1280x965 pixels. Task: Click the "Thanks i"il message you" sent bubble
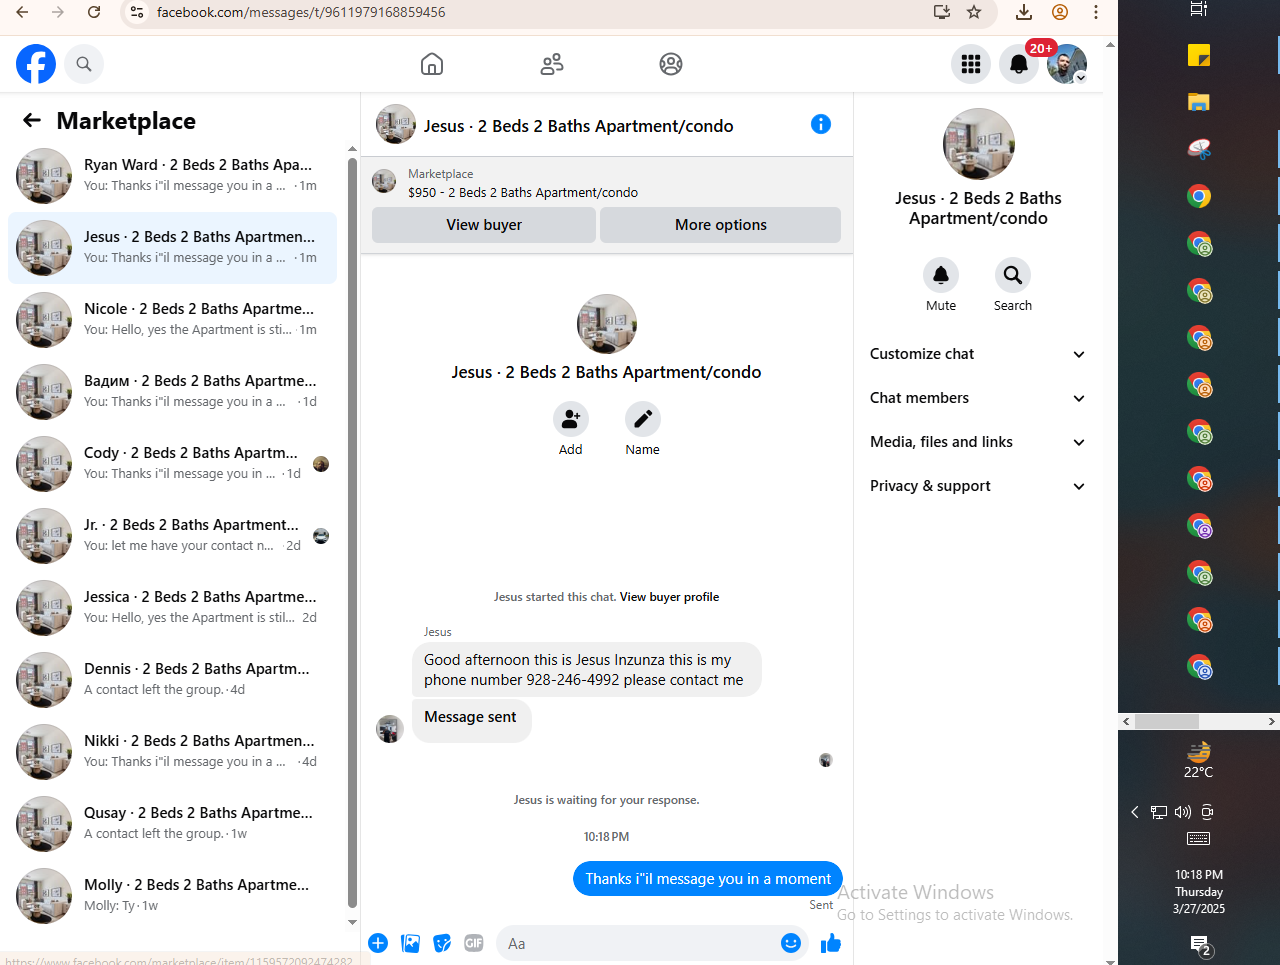tap(708, 879)
